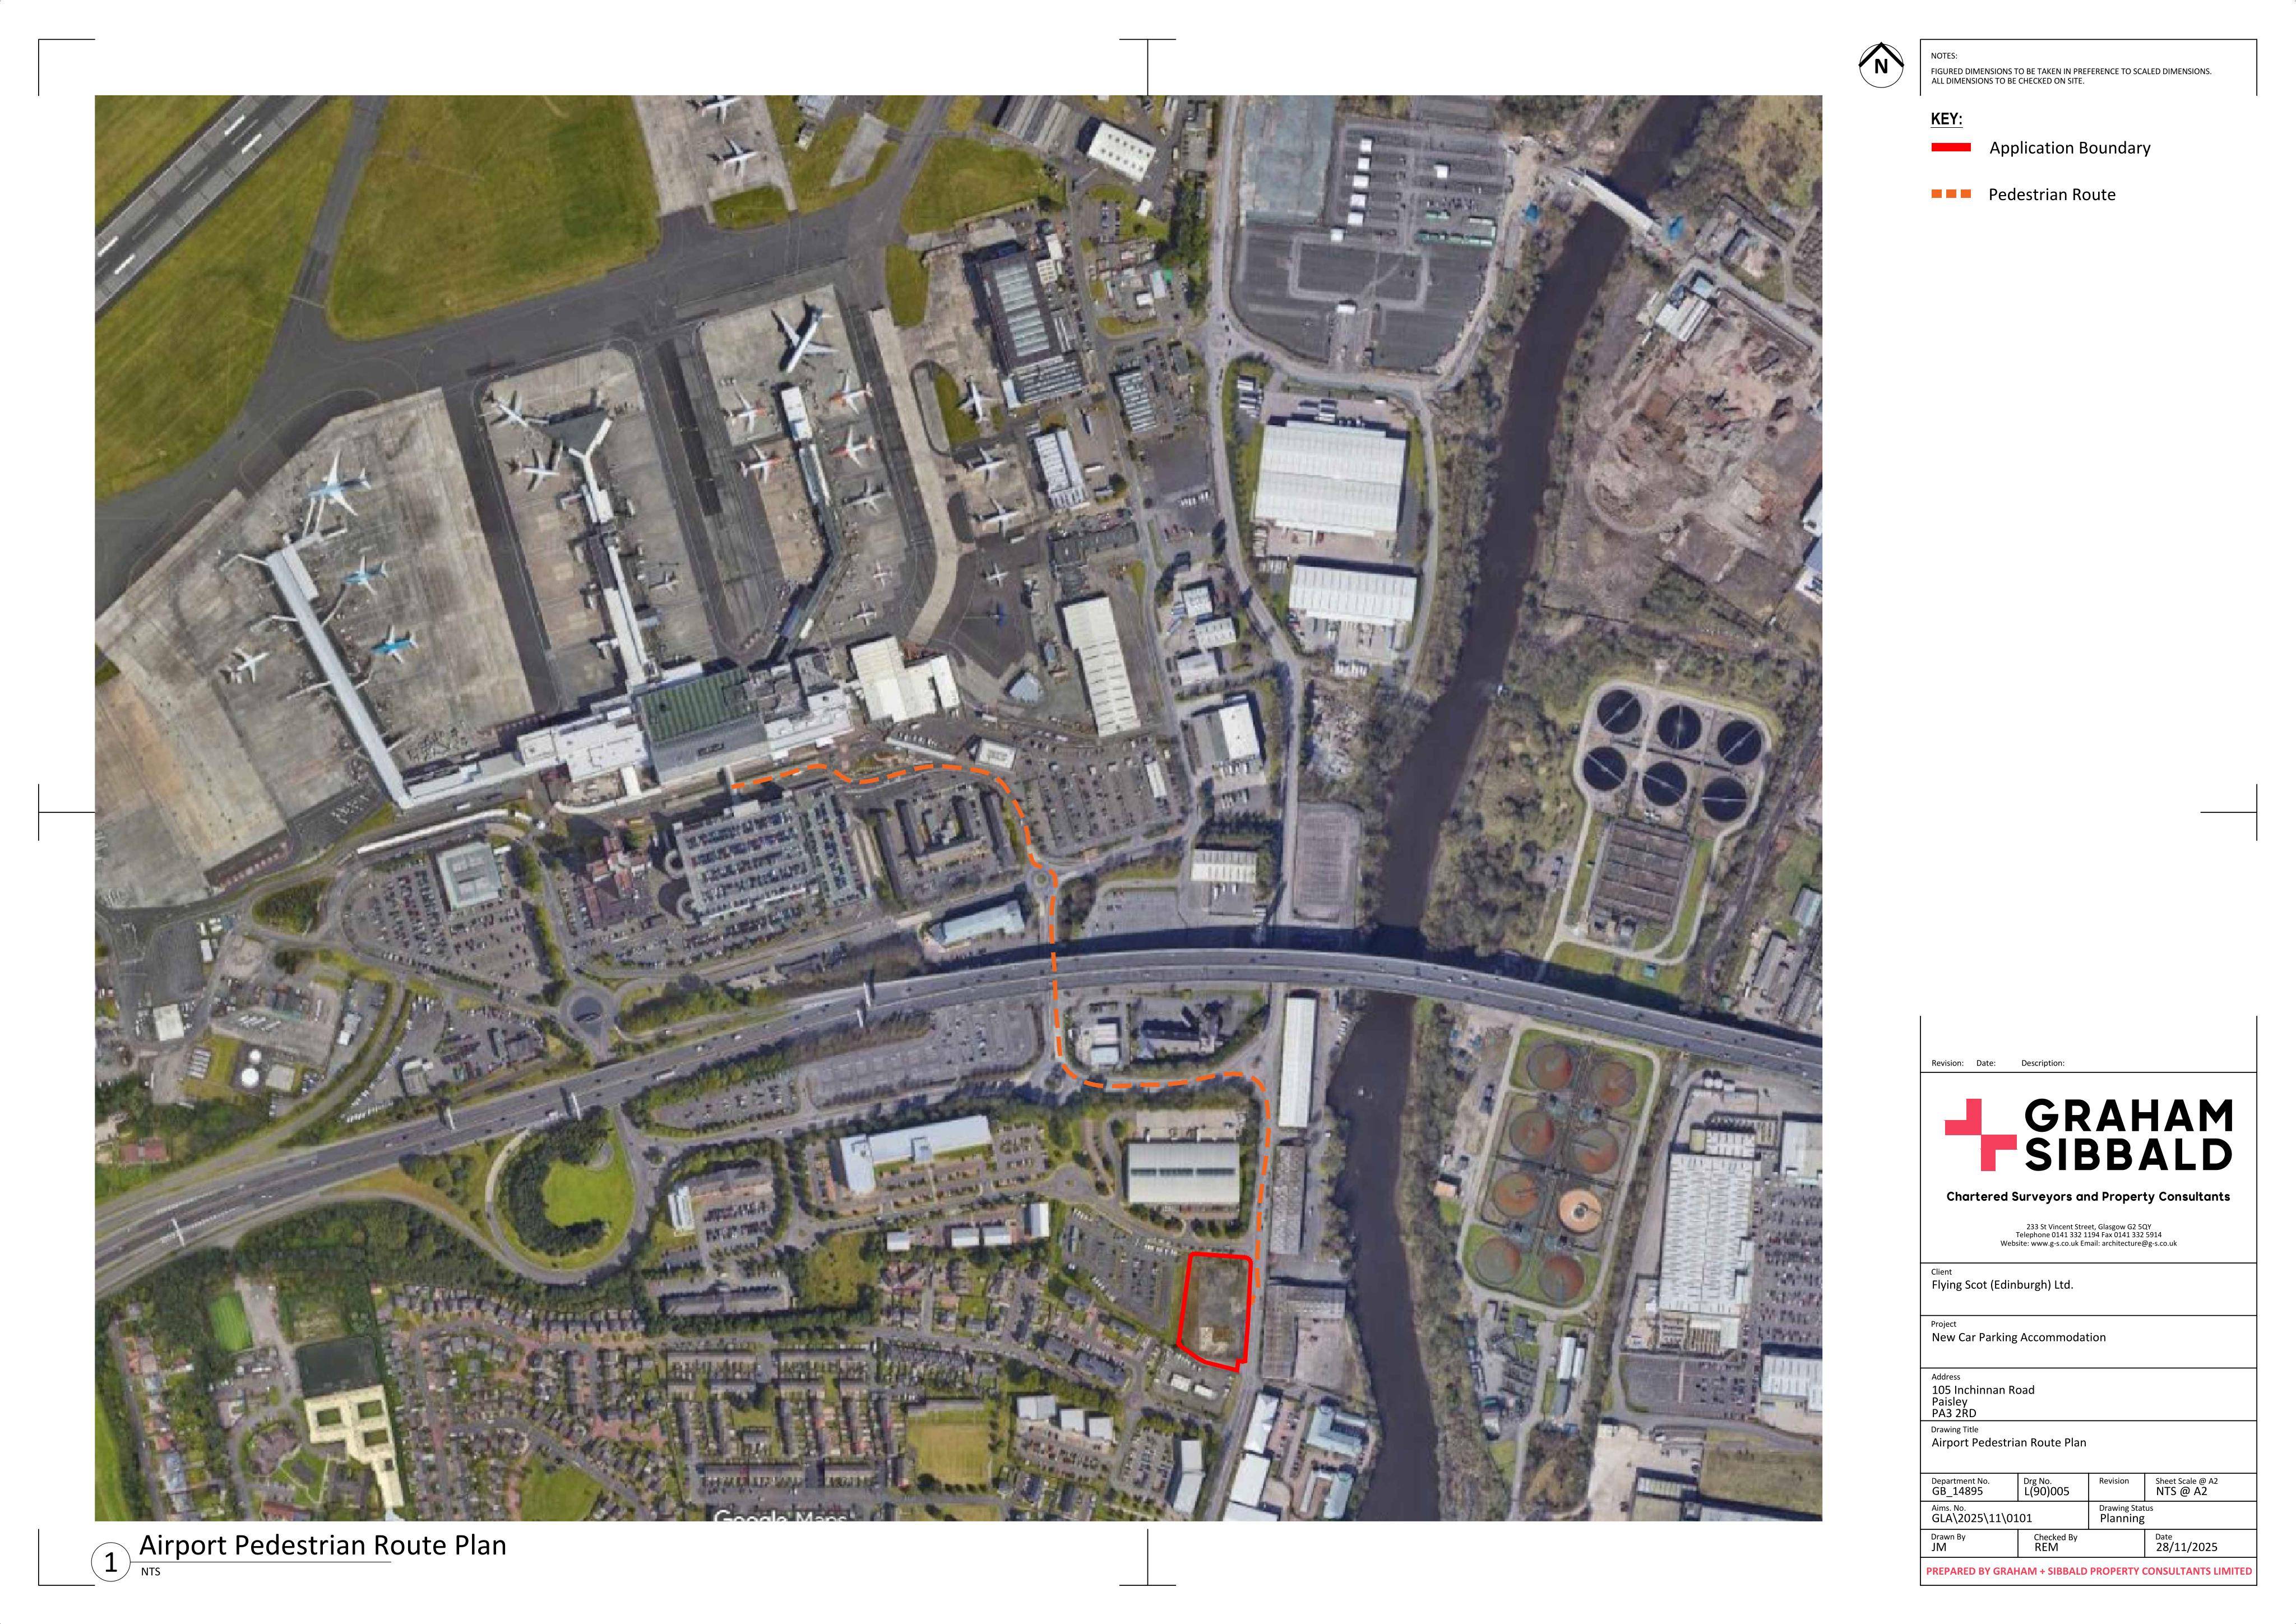Click client name 'Flying Scot (Edinburgh) Ltd.'

(2002, 1285)
